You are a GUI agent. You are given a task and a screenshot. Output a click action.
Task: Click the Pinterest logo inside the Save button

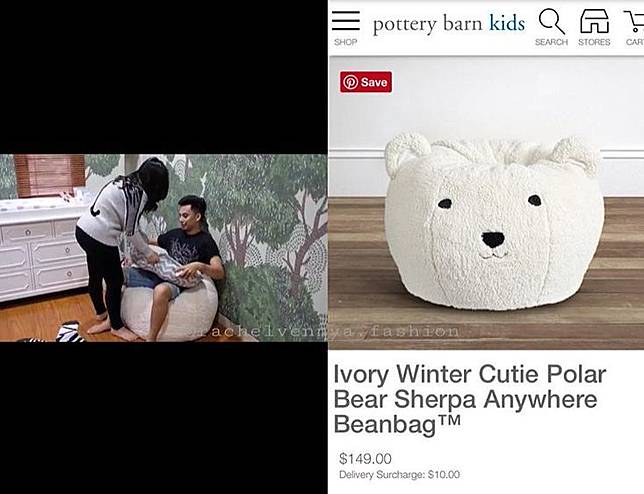pyautogui.click(x=350, y=82)
